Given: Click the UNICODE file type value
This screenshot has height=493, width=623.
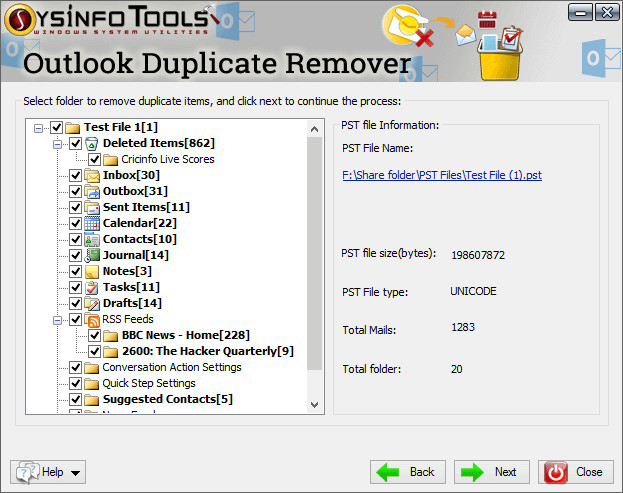Looking at the screenshot, I should tap(473, 292).
